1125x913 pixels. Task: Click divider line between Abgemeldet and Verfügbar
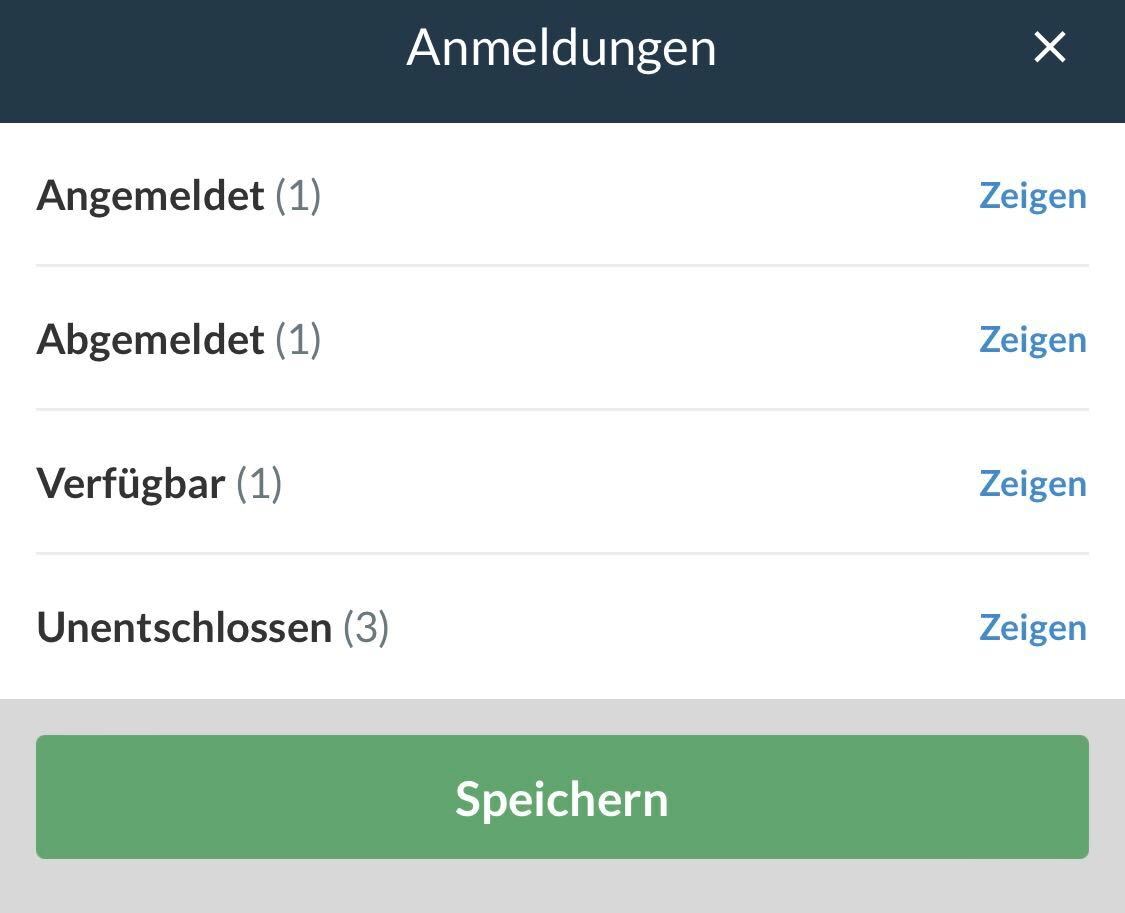[562, 409]
